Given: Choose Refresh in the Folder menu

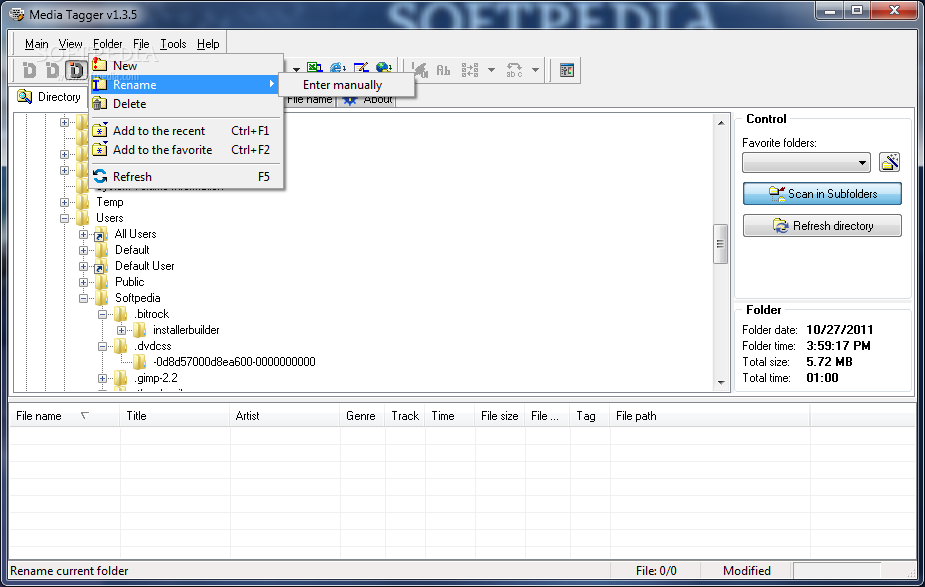Looking at the screenshot, I should (x=185, y=176).
